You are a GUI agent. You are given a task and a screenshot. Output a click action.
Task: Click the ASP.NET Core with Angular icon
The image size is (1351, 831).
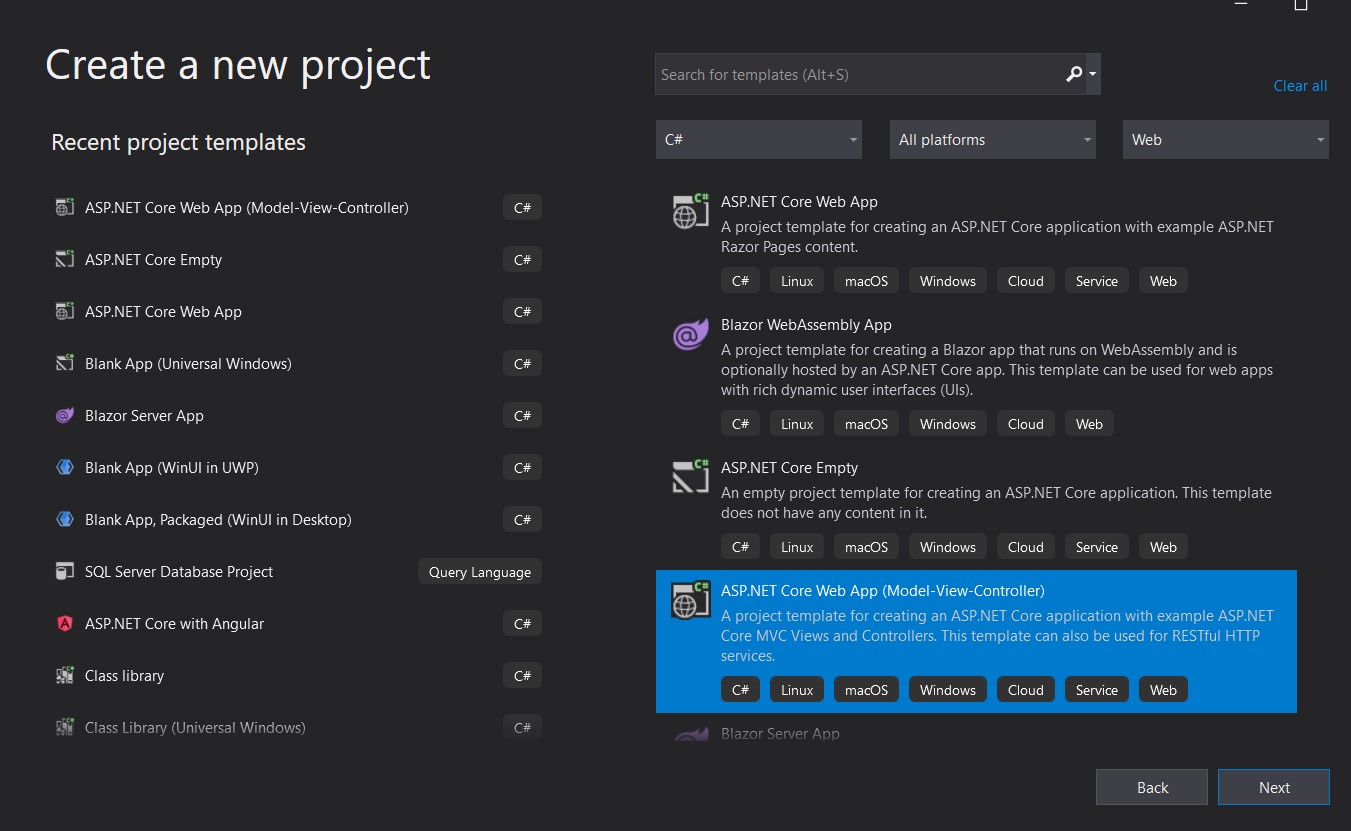65,624
